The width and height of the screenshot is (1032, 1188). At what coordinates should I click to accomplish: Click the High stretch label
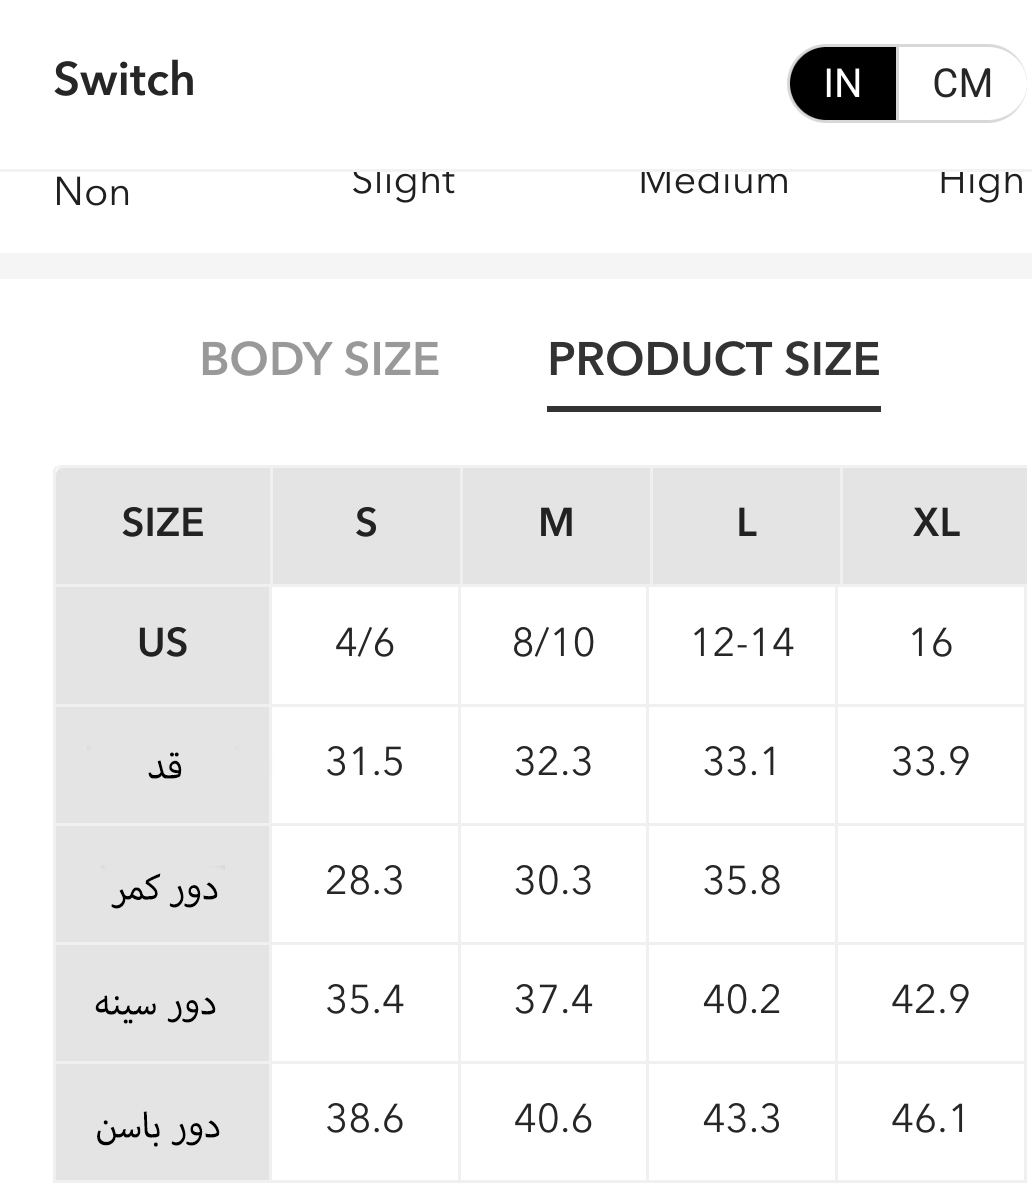[x=981, y=183]
